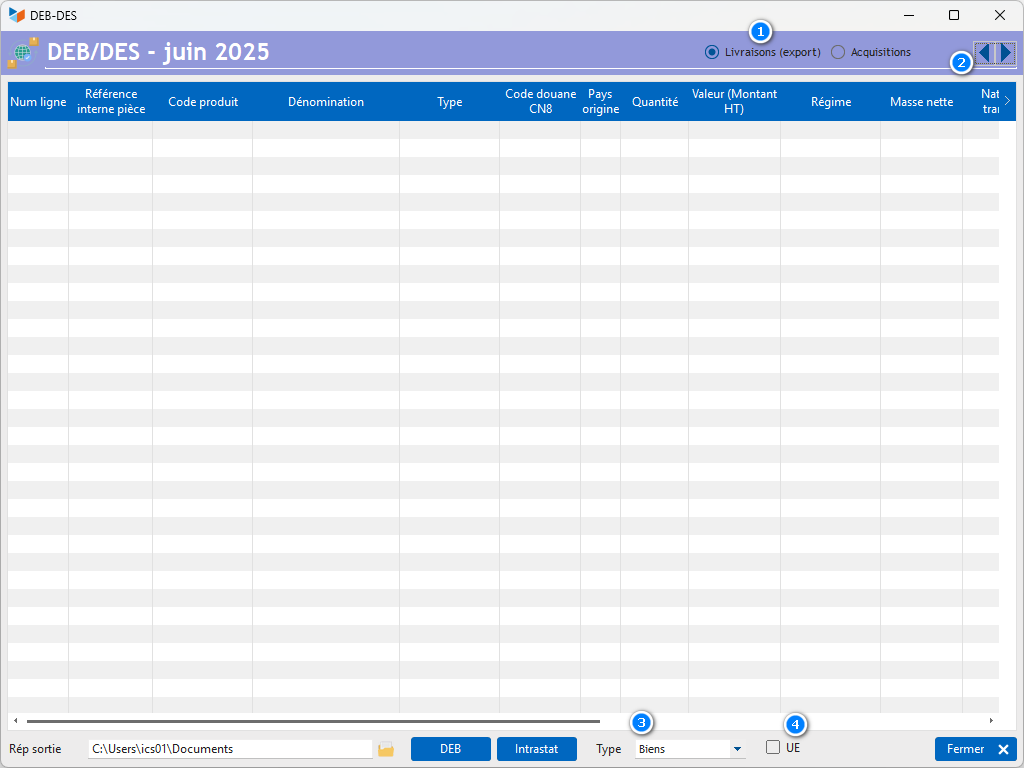The height and width of the screenshot is (768, 1024).
Task: Click the Biens type combo box
Action: (x=682, y=749)
